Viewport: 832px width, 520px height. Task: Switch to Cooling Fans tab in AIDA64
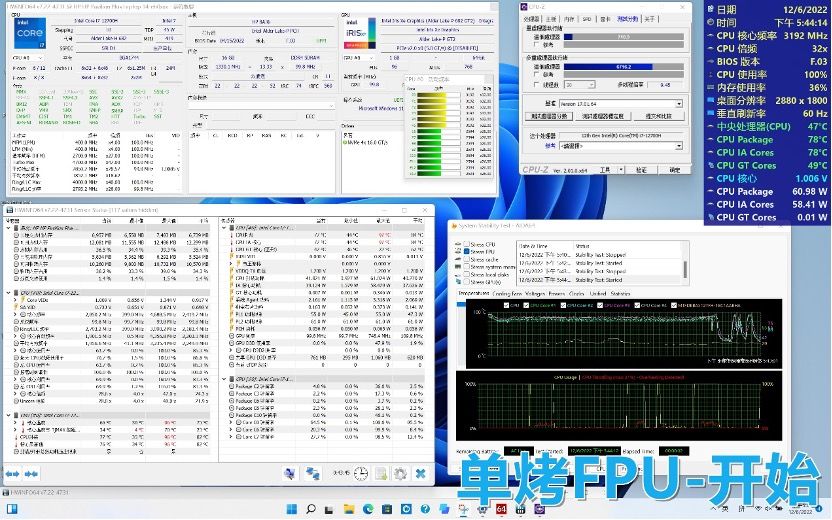[507, 293]
